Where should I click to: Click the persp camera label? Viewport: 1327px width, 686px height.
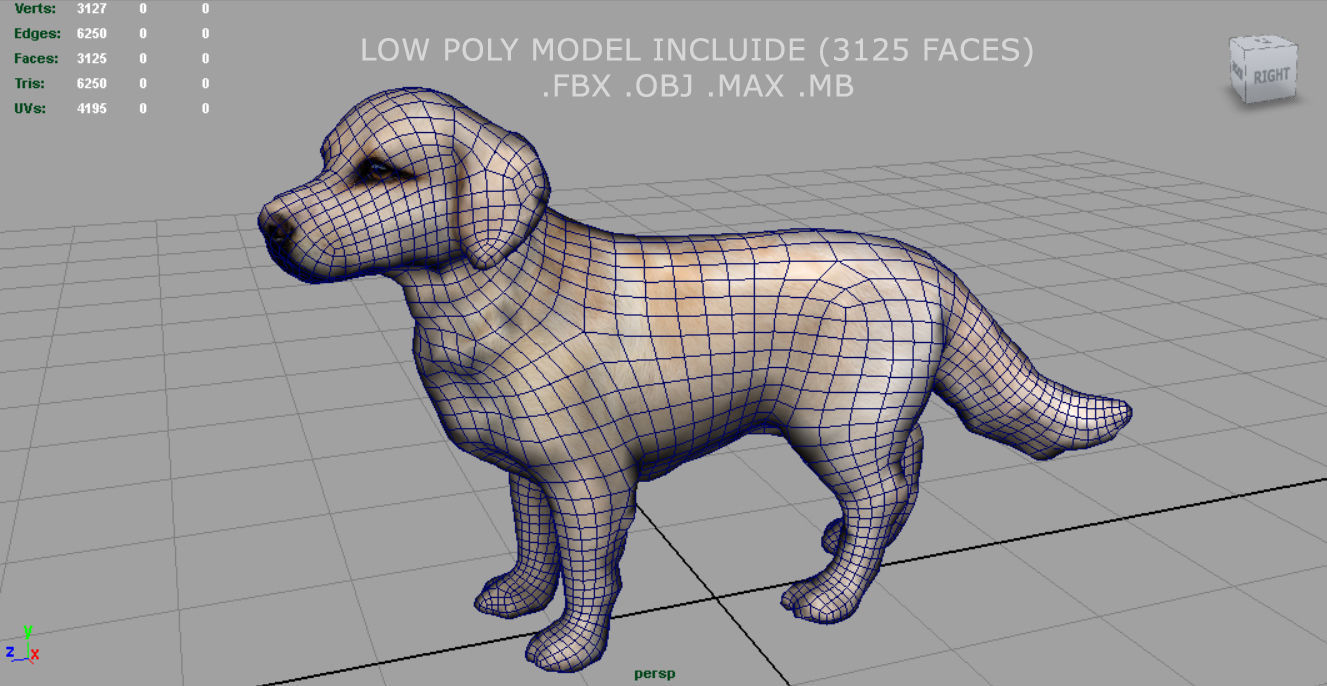(x=654, y=673)
